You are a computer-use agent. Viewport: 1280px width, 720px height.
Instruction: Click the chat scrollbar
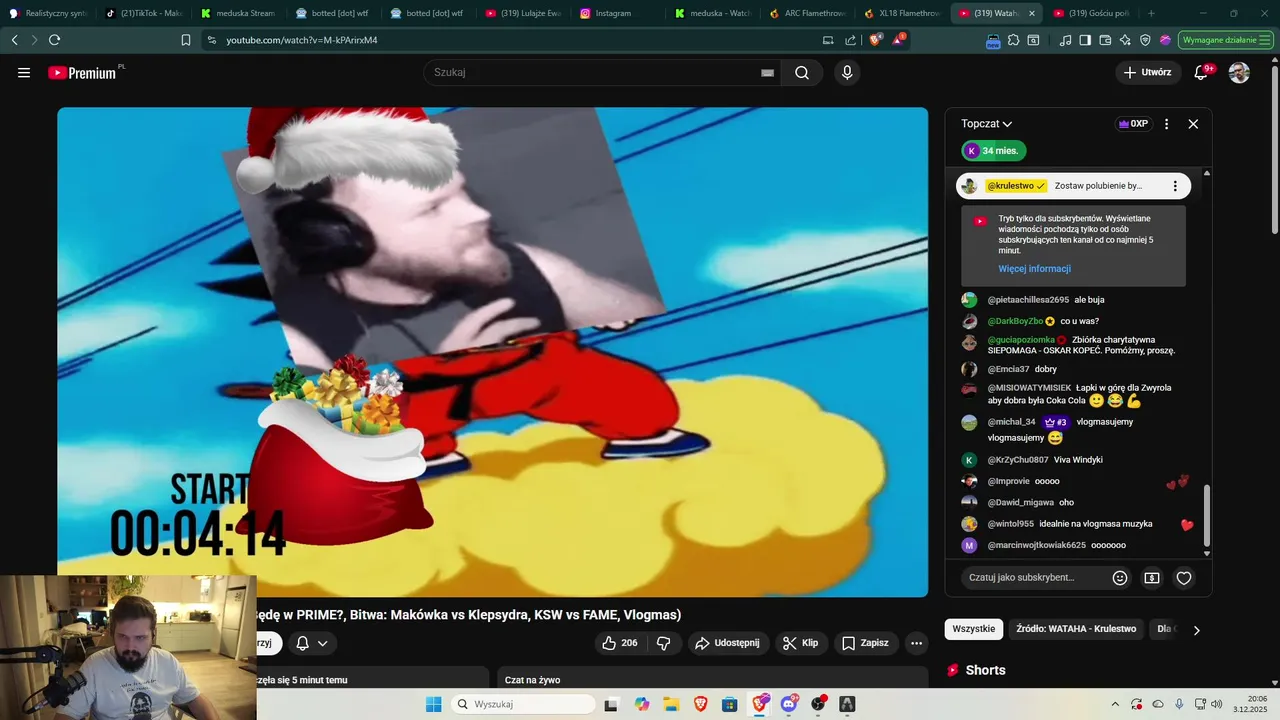pos(1207,515)
